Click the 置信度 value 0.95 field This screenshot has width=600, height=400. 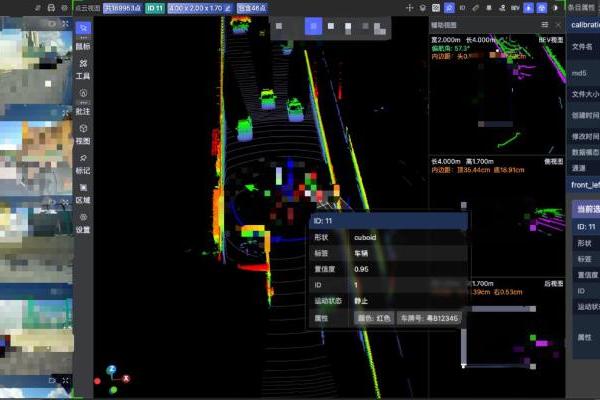pos(361,269)
